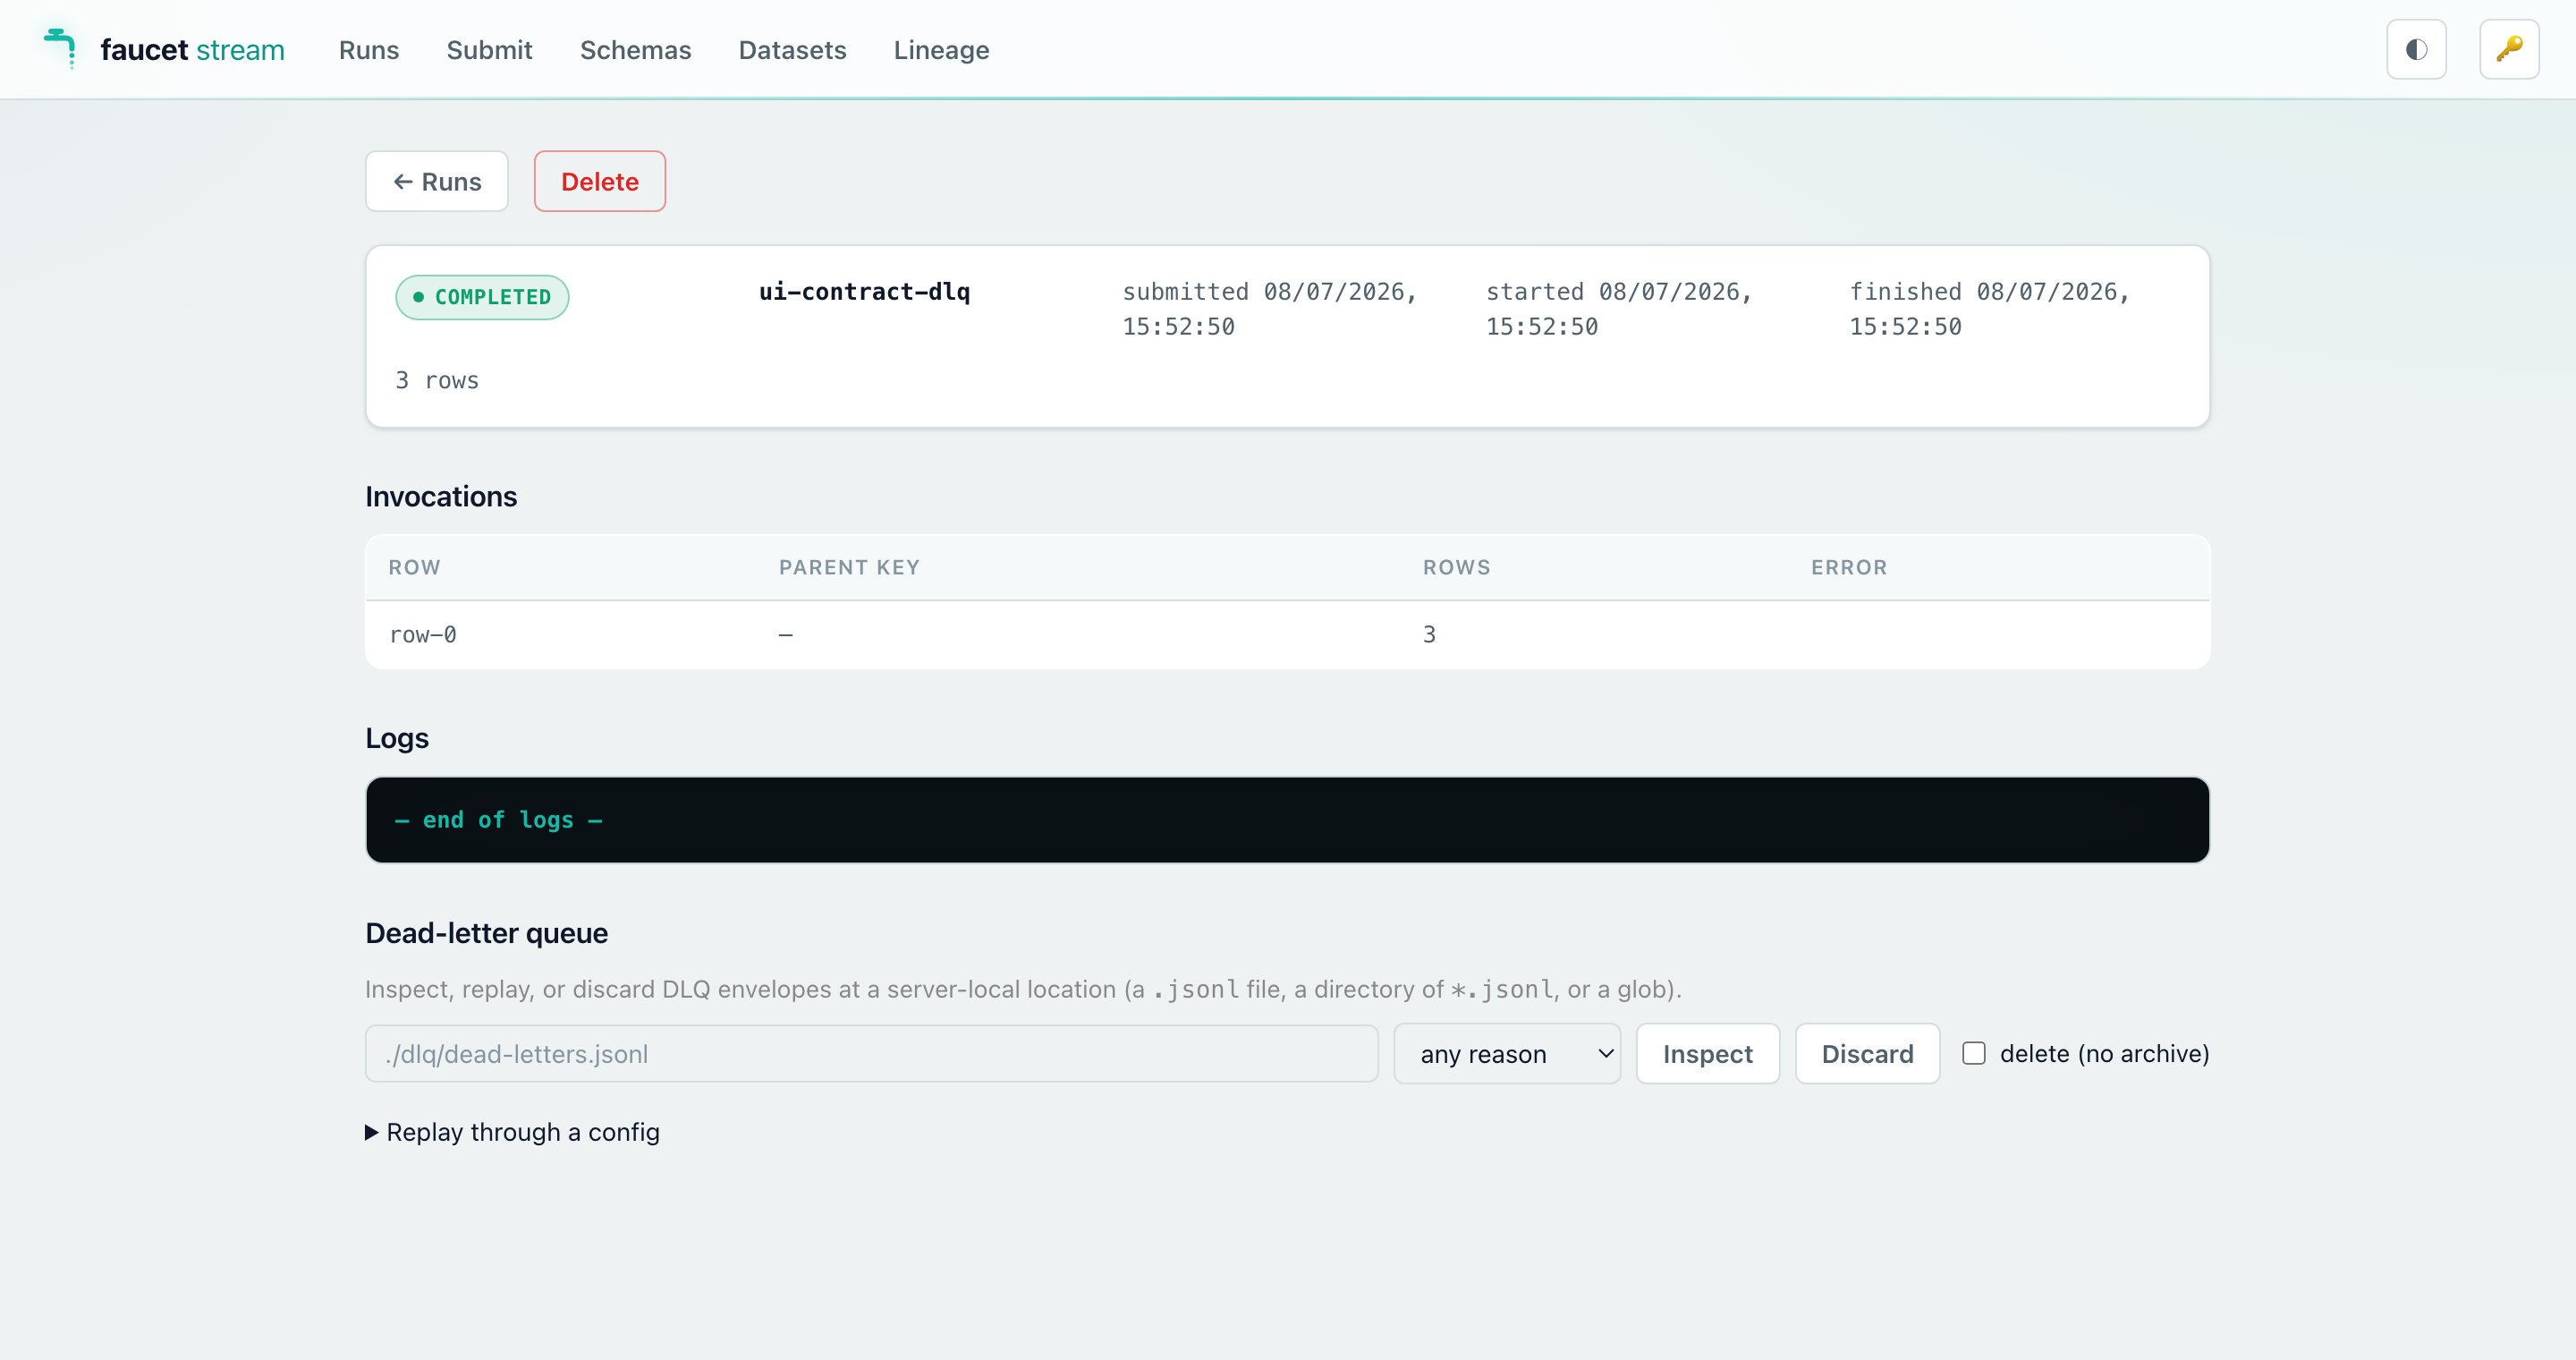Screen dimensions: 2576x1360
Task: Click the '3 rows' summary text
Action: [437, 380]
